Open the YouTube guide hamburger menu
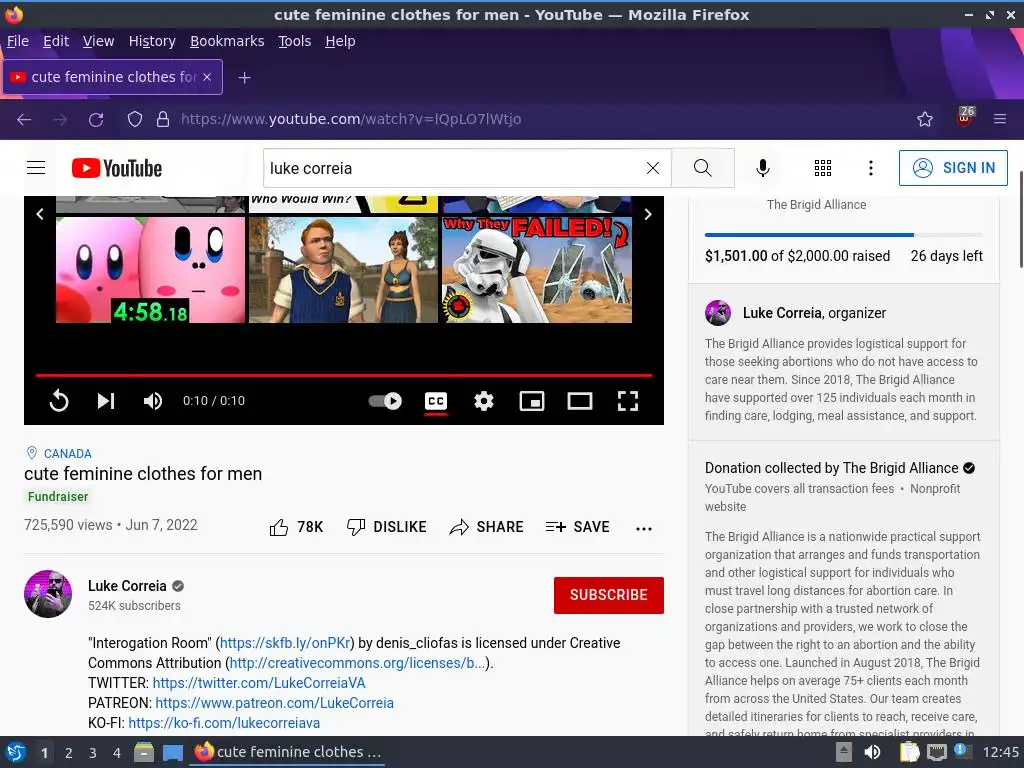Screen dimensions: 1024x768 (36, 168)
